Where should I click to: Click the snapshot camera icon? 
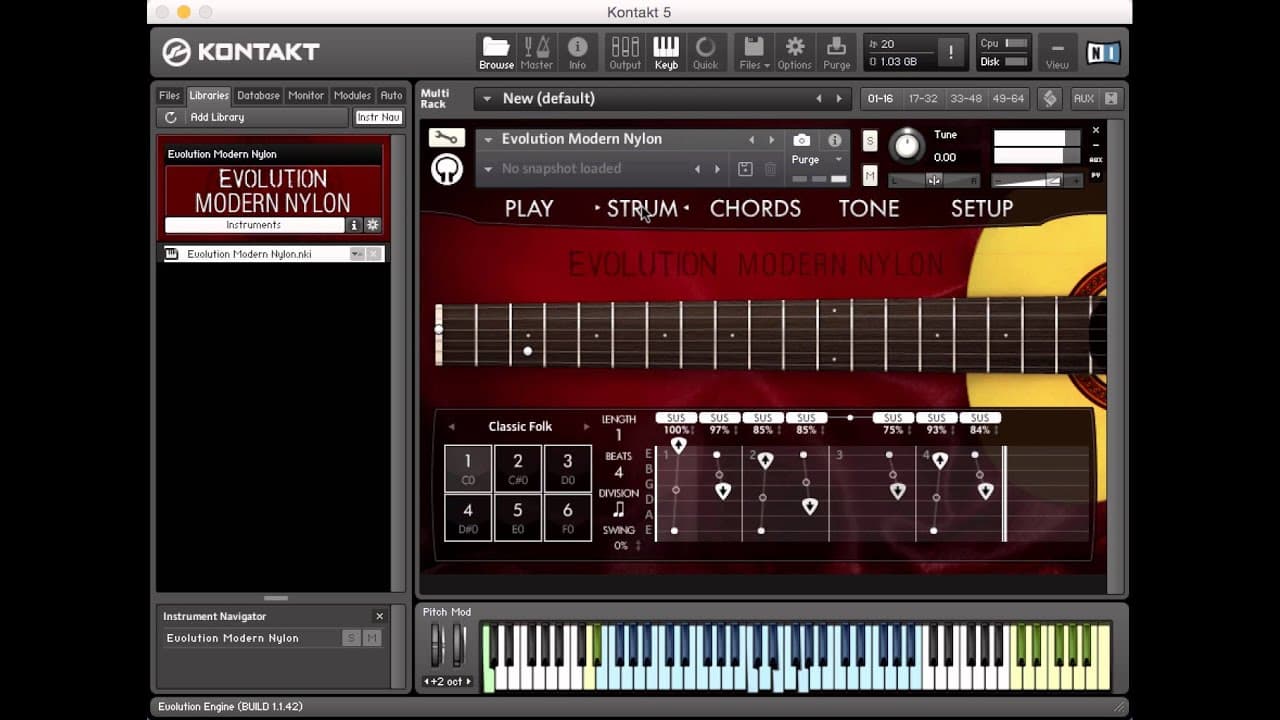click(802, 140)
